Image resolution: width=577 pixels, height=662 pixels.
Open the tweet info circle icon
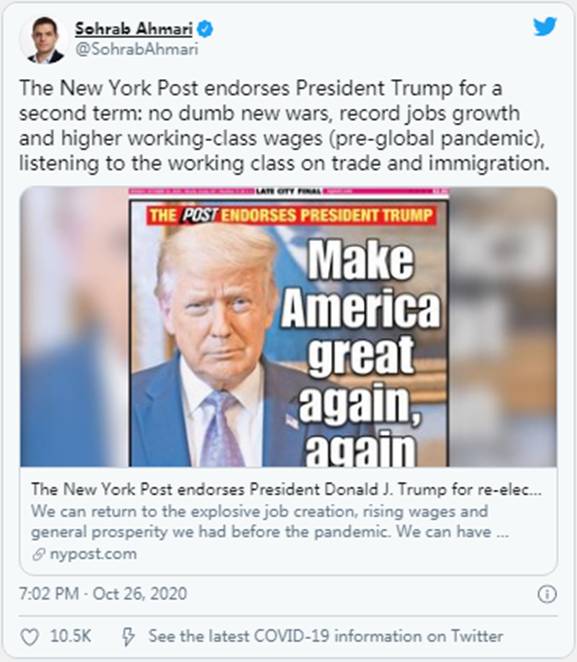(547, 594)
